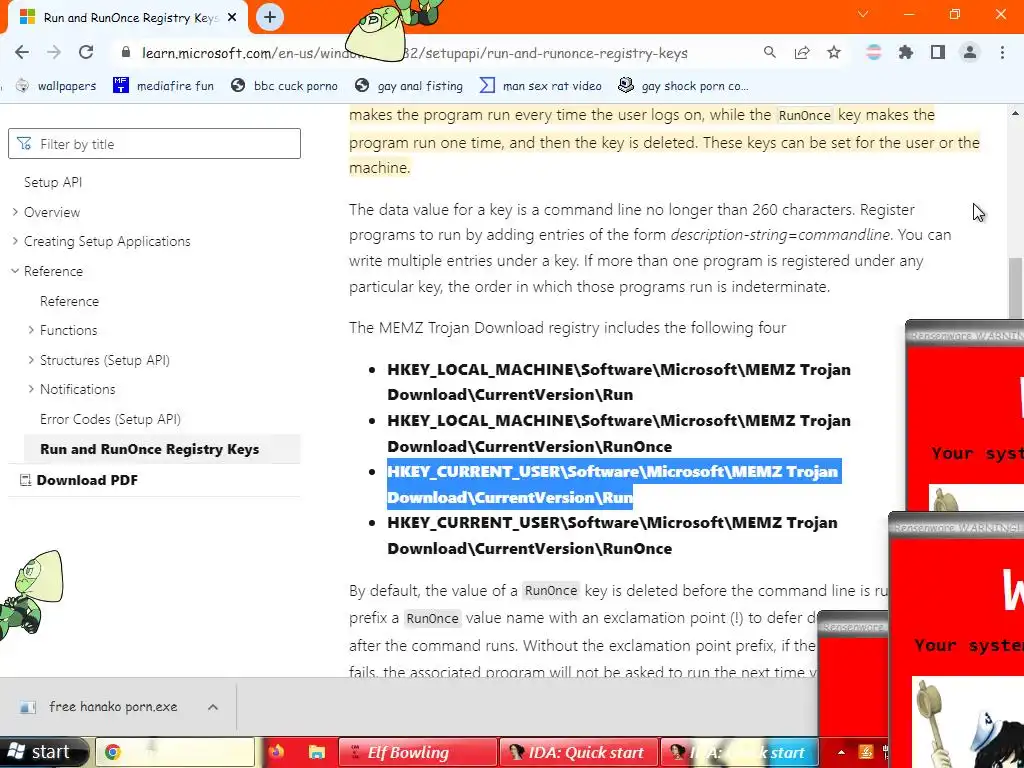The width and height of the screenshot is (1024, 768).
Task: Select Run and RunOnce Registry Keys item
Action: (162, 449)
